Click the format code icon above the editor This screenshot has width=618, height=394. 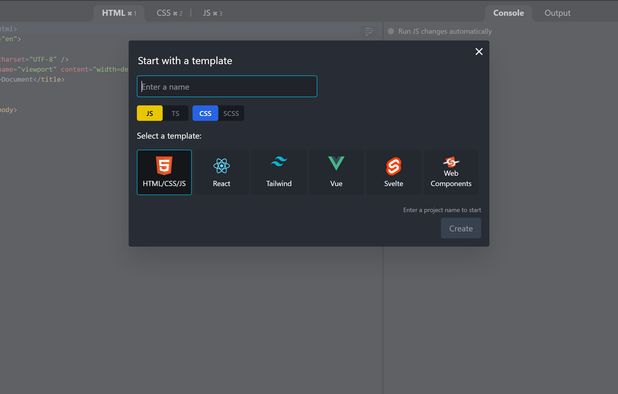click(x=369, y=31)
